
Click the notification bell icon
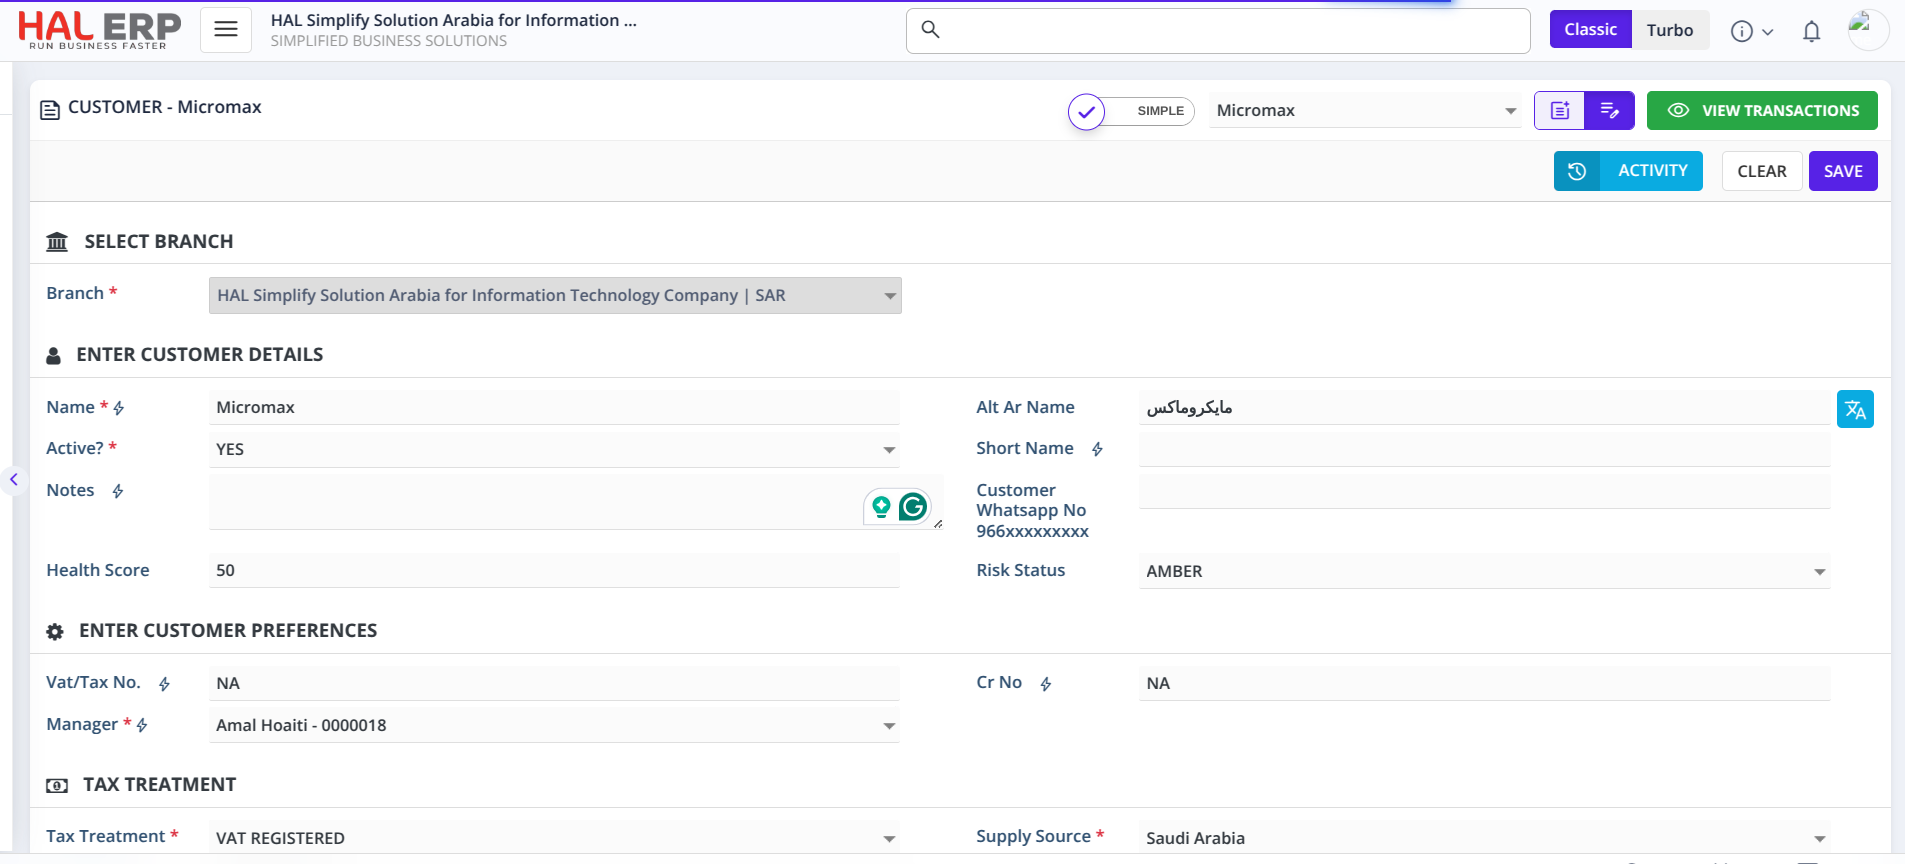(1811, 32)
